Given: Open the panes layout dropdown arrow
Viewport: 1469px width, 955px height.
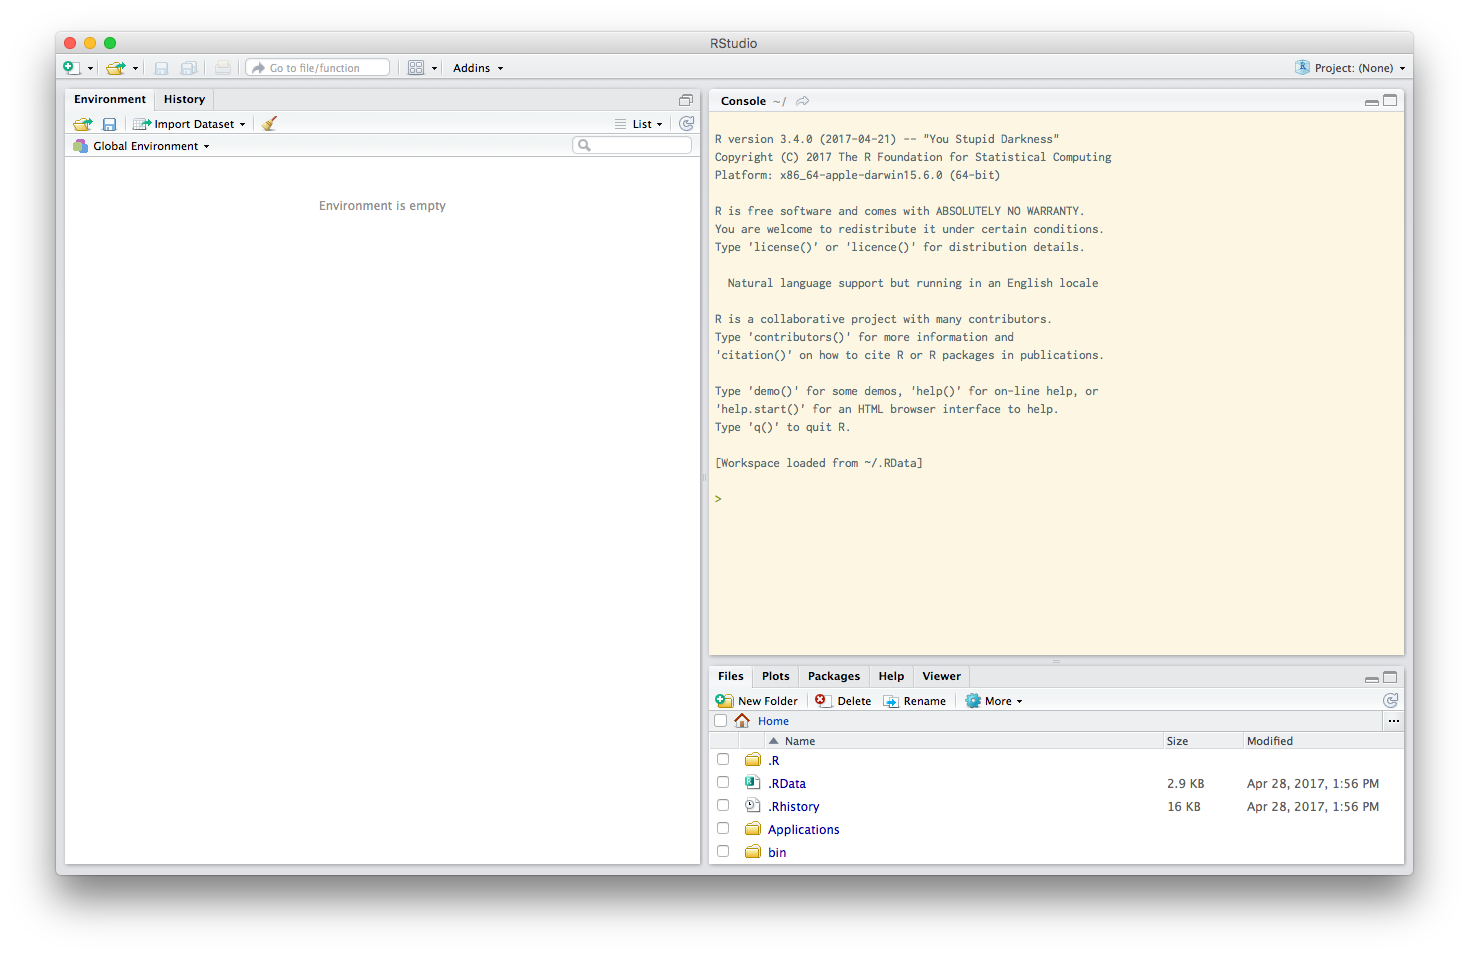Looking at the screenshot, I should (x=434, y=69).
